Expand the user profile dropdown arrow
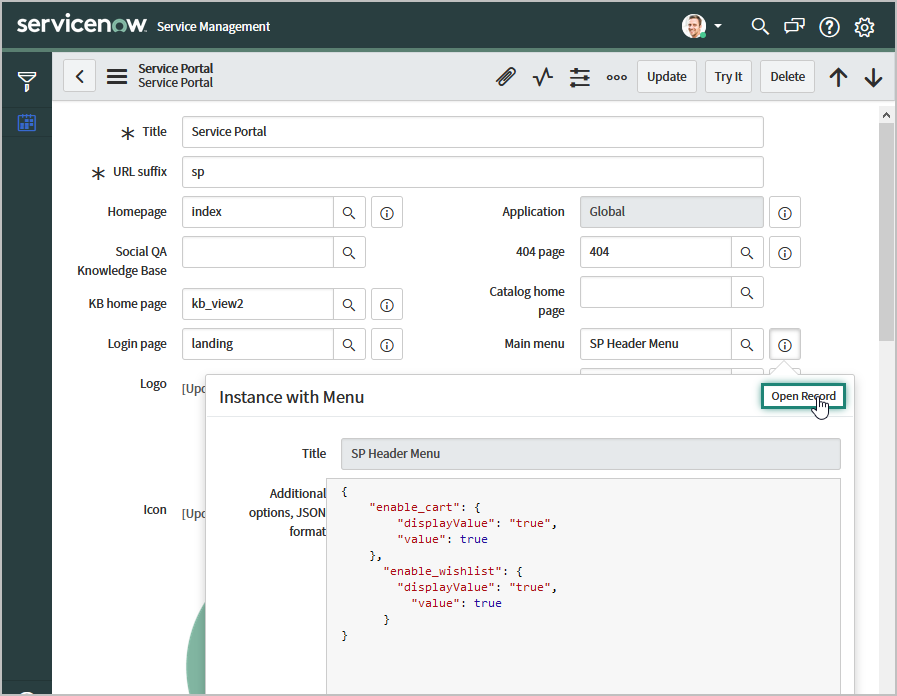 click(x=718, y=26)
